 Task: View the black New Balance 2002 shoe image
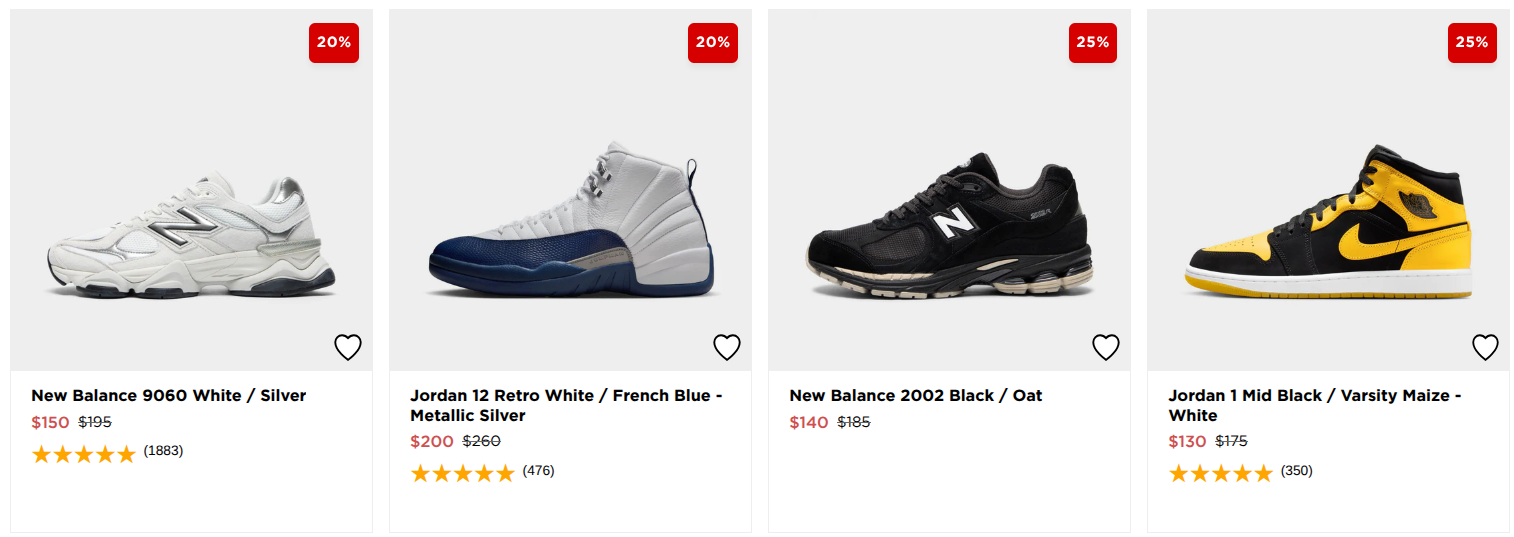click(950, 227)
